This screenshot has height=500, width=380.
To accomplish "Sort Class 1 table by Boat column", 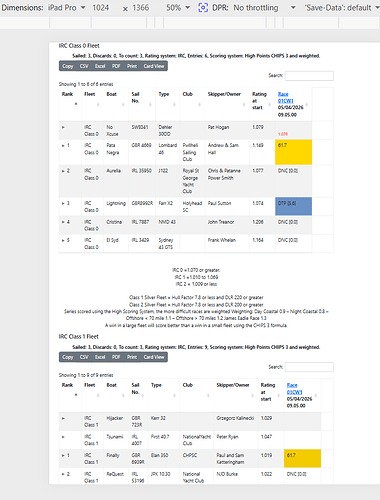I will coord(116,395).
